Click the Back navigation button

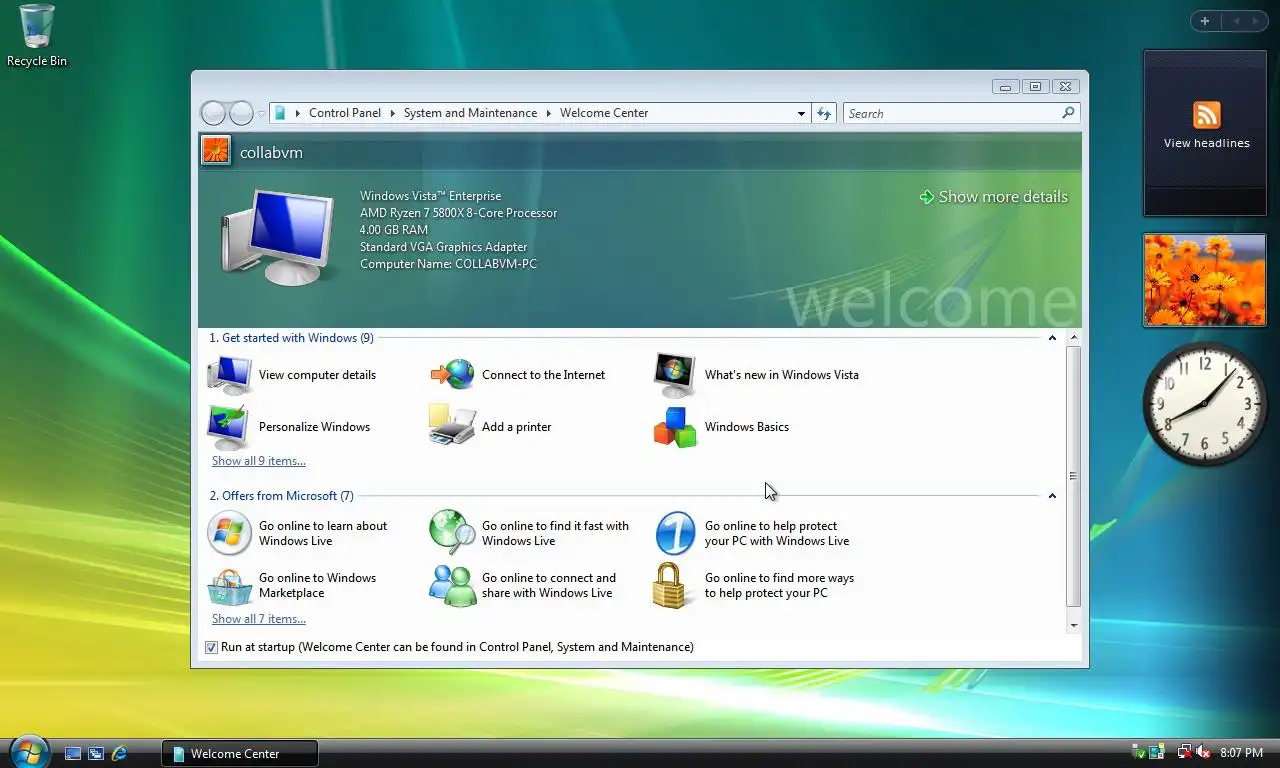point(213,113)
